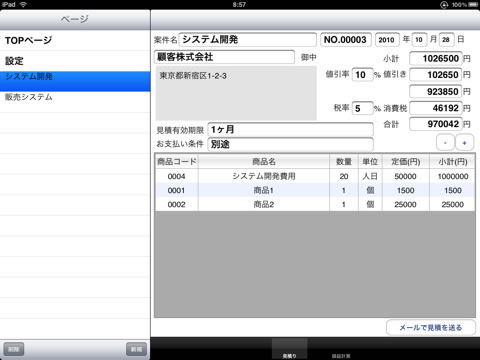Select the 商品1 row in item table

coord(315,190)
